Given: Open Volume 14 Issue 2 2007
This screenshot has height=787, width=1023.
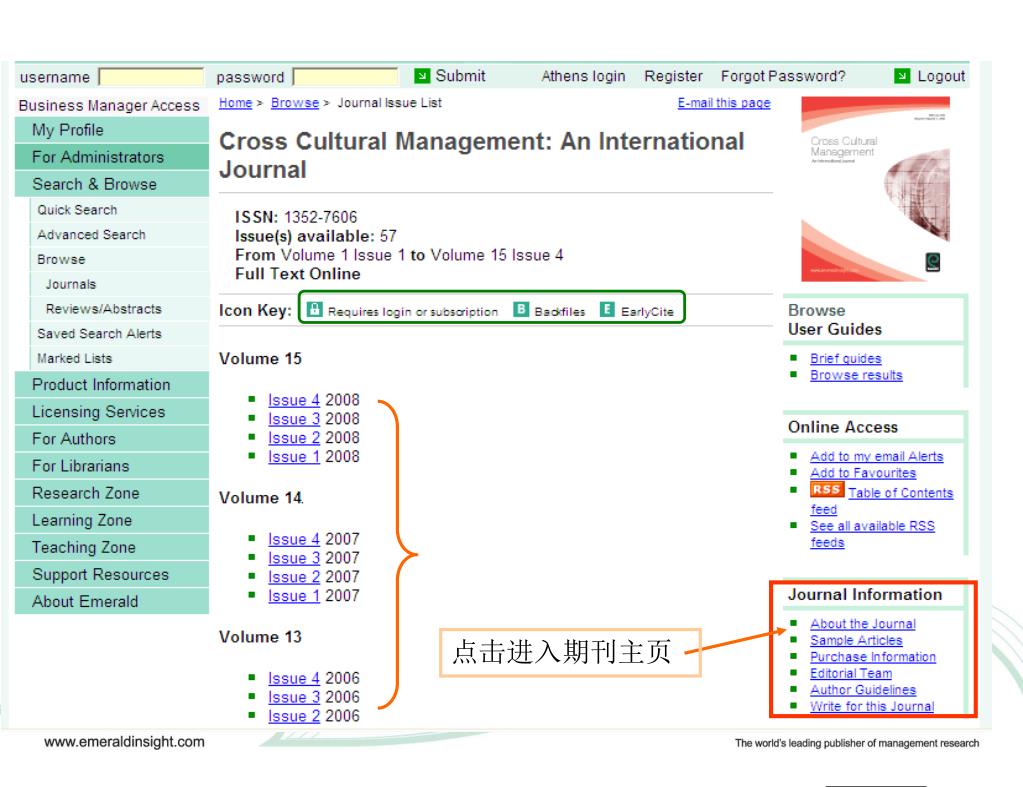Looking at the screenshot, I should [x=294, y=577].
